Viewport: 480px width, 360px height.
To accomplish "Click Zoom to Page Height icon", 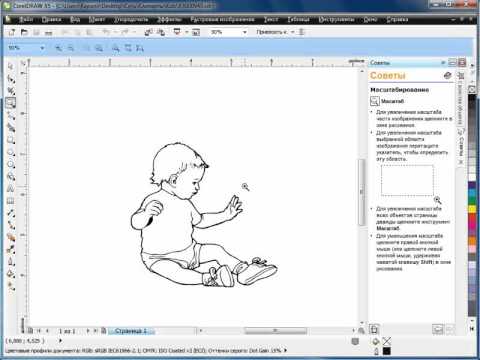I will point(140,49).
